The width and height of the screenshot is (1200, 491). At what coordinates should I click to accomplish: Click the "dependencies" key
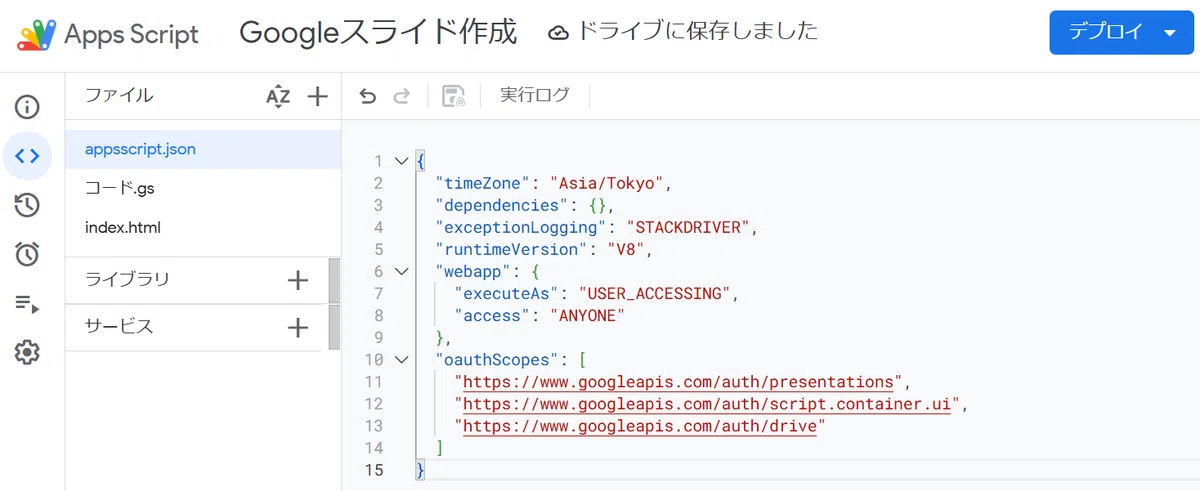pos(503,205)
